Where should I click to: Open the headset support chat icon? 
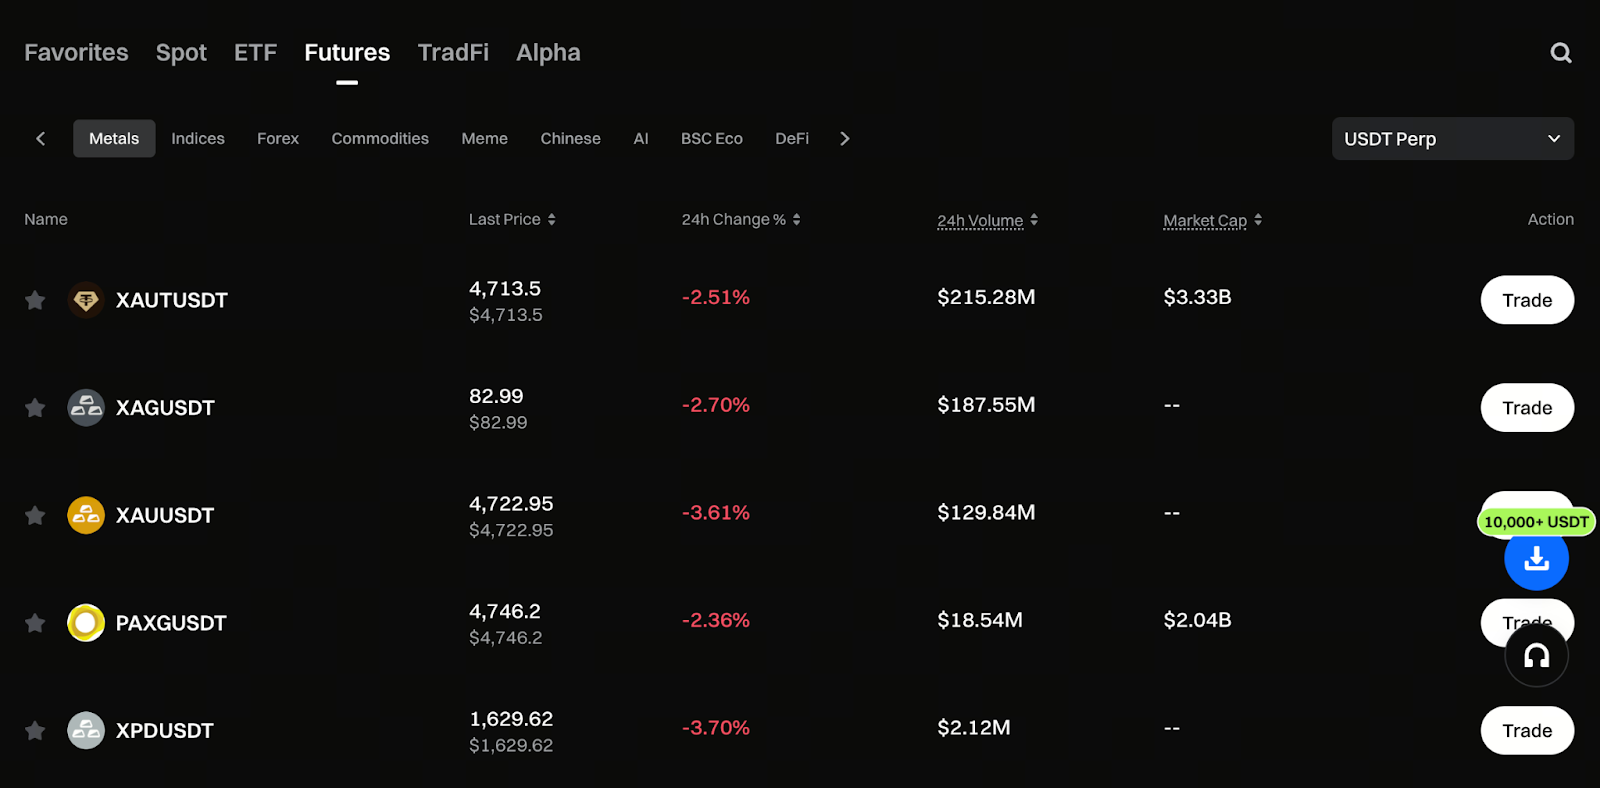(x=1536, y=656)
